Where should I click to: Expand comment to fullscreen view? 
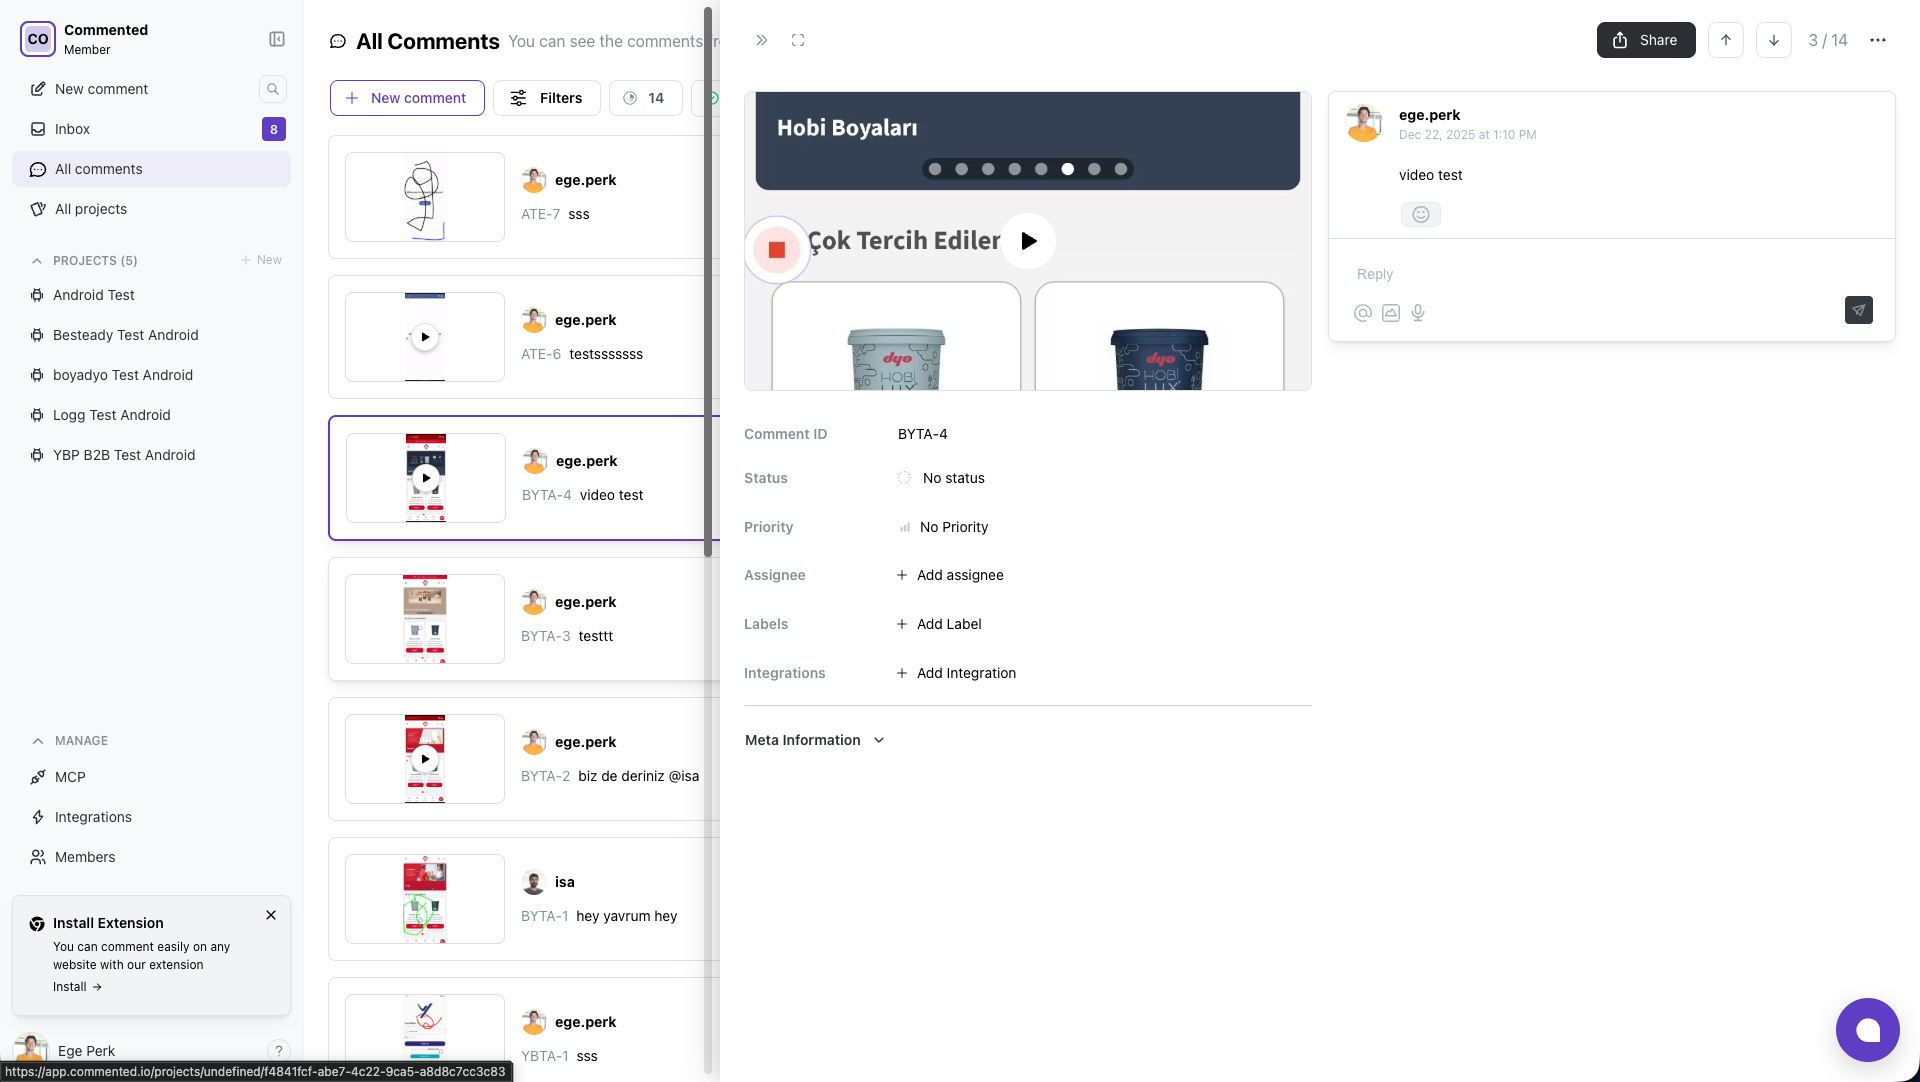click(798, 40)
